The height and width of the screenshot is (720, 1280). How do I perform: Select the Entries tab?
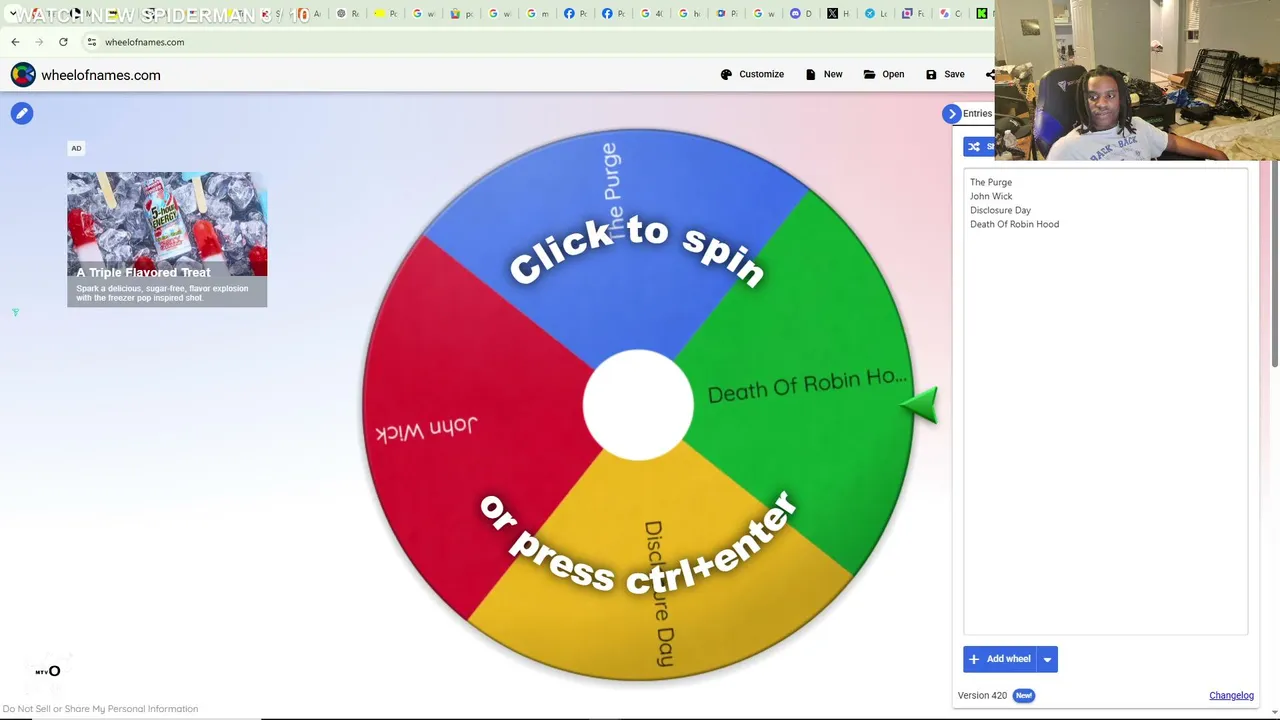[x=978, y=114]
